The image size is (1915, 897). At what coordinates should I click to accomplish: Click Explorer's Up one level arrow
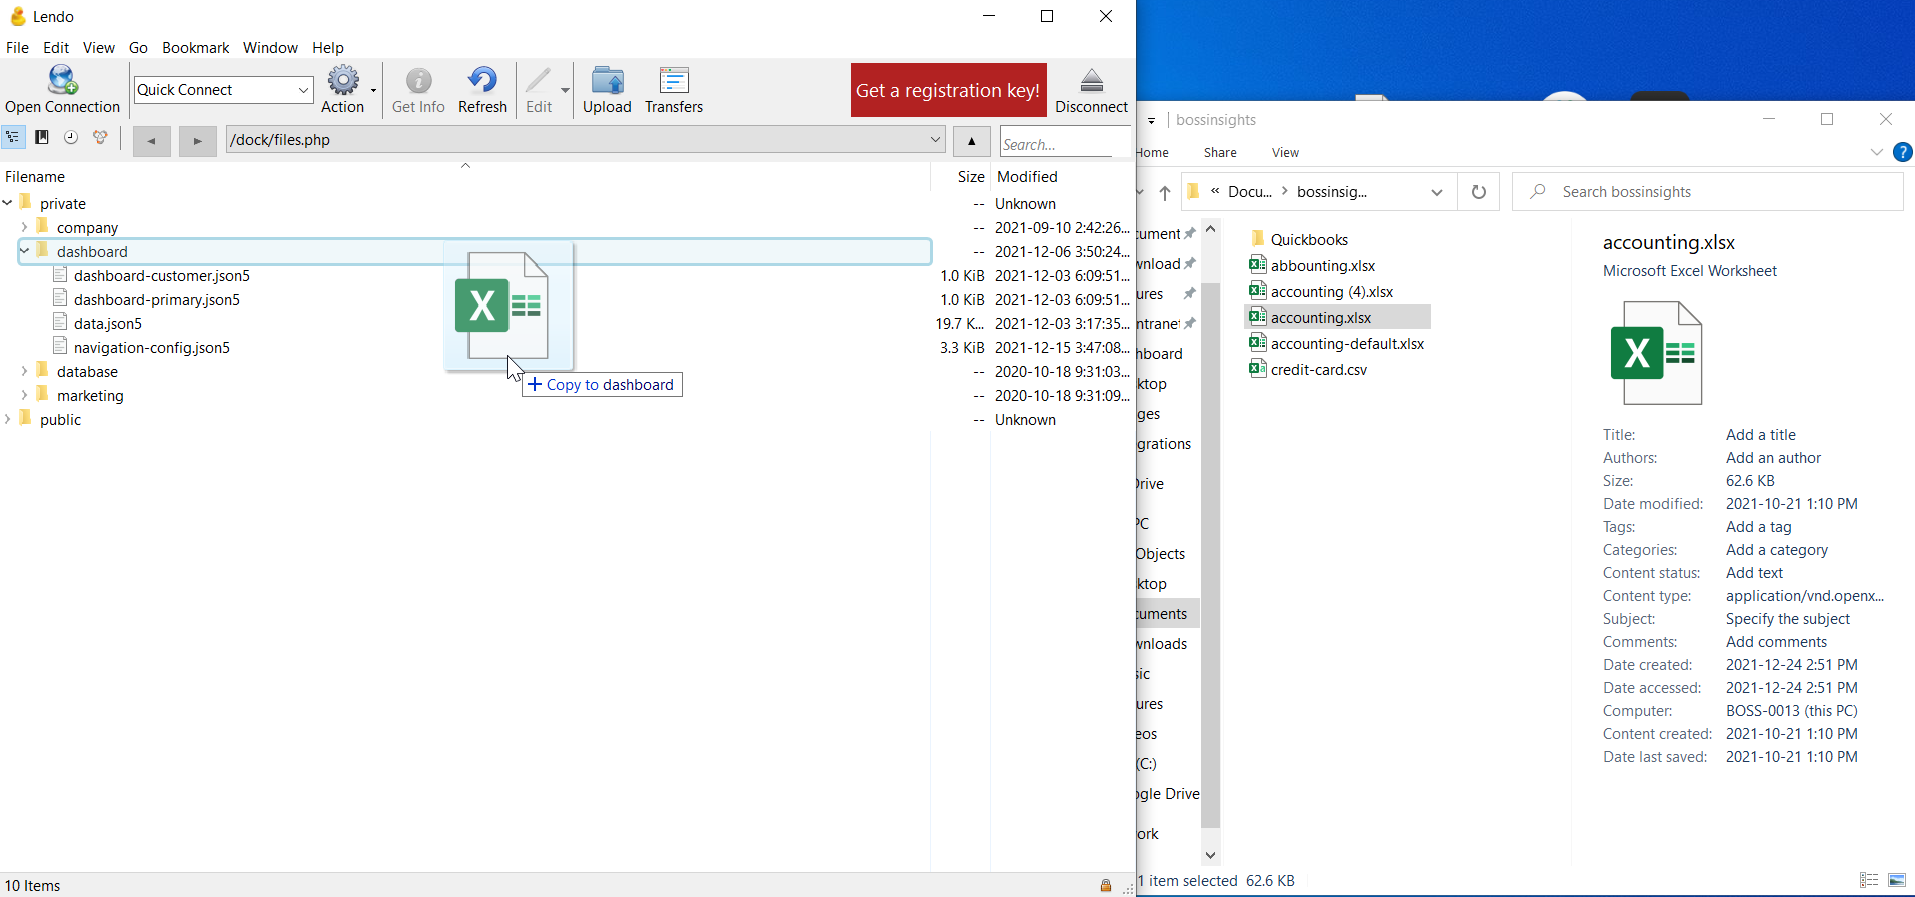[x=1165, y=192]
